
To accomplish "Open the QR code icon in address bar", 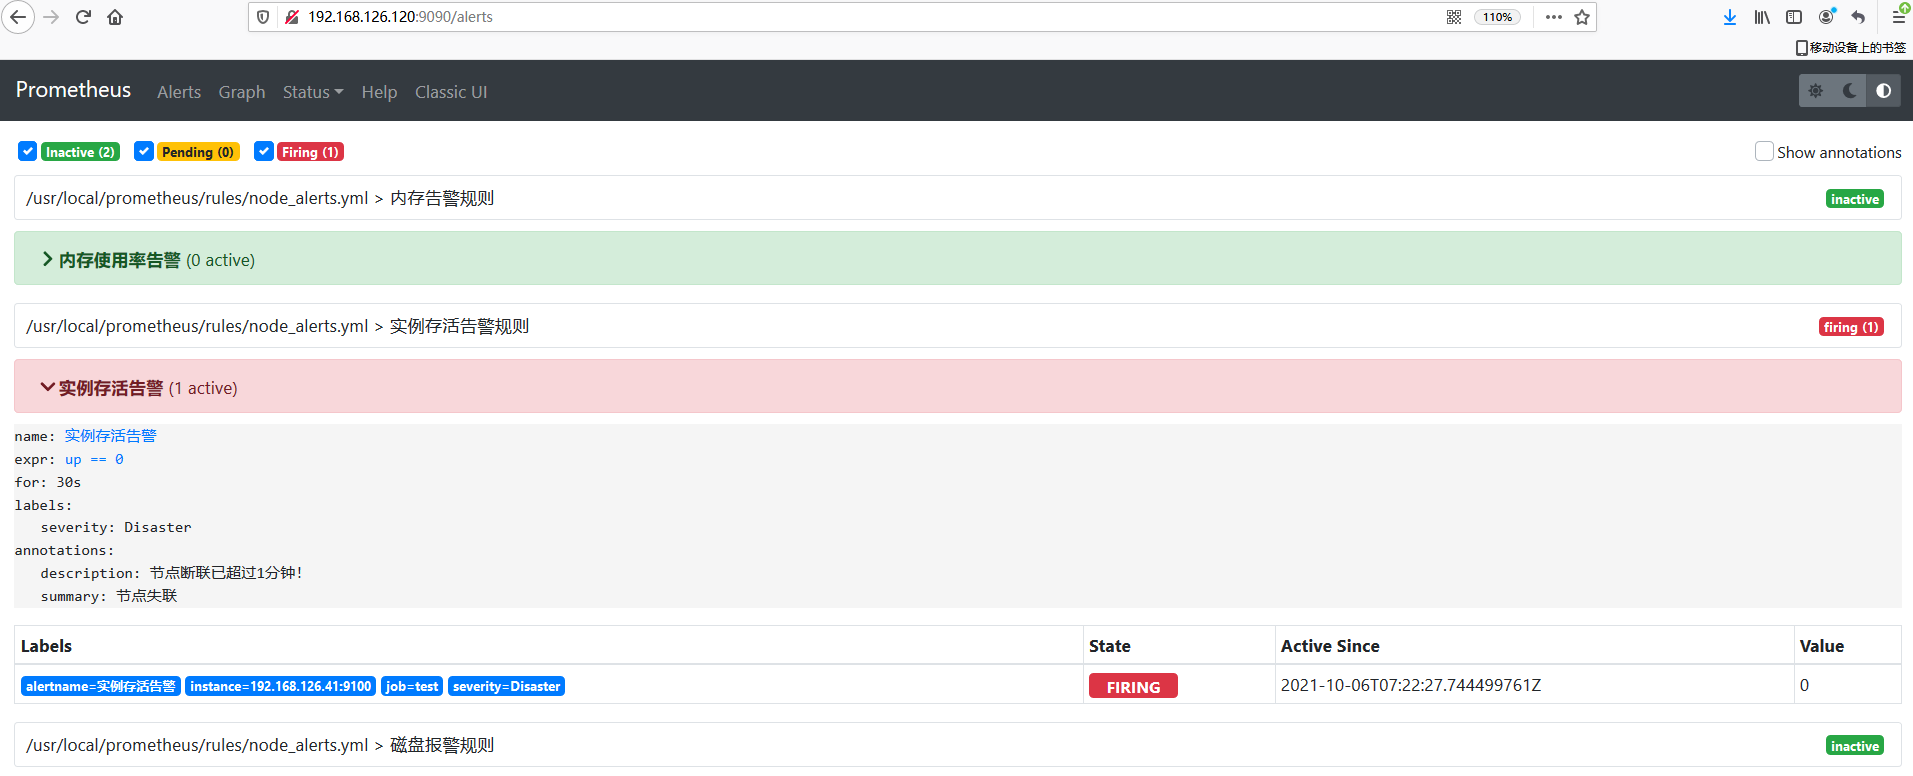I will point(1454,17).
